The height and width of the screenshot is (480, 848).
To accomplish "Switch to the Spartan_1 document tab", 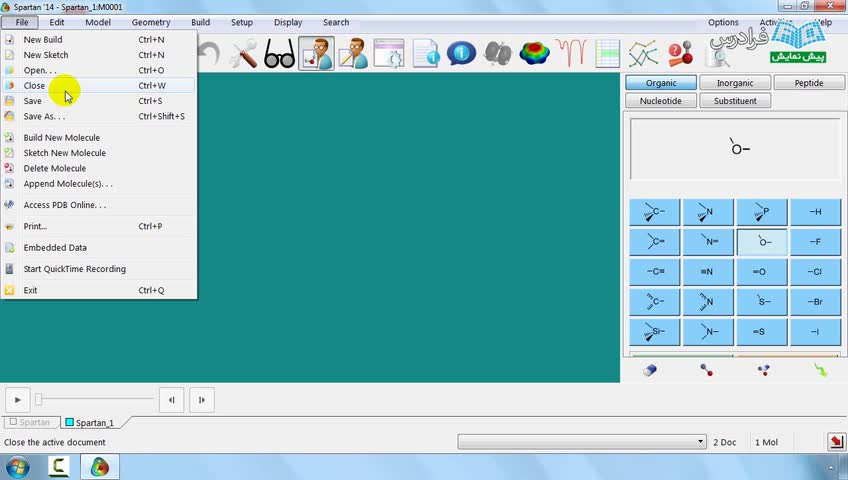I will click(x=95, y=423).
